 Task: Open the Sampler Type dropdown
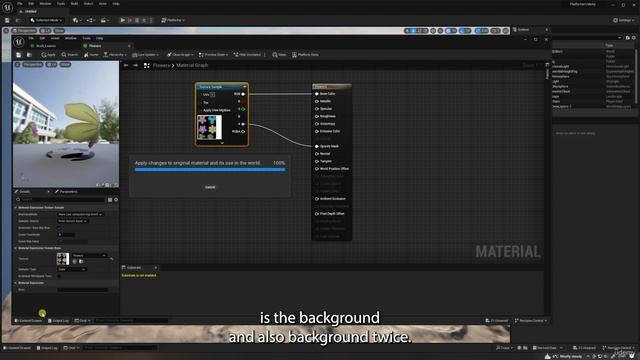(x=72, y=269)
